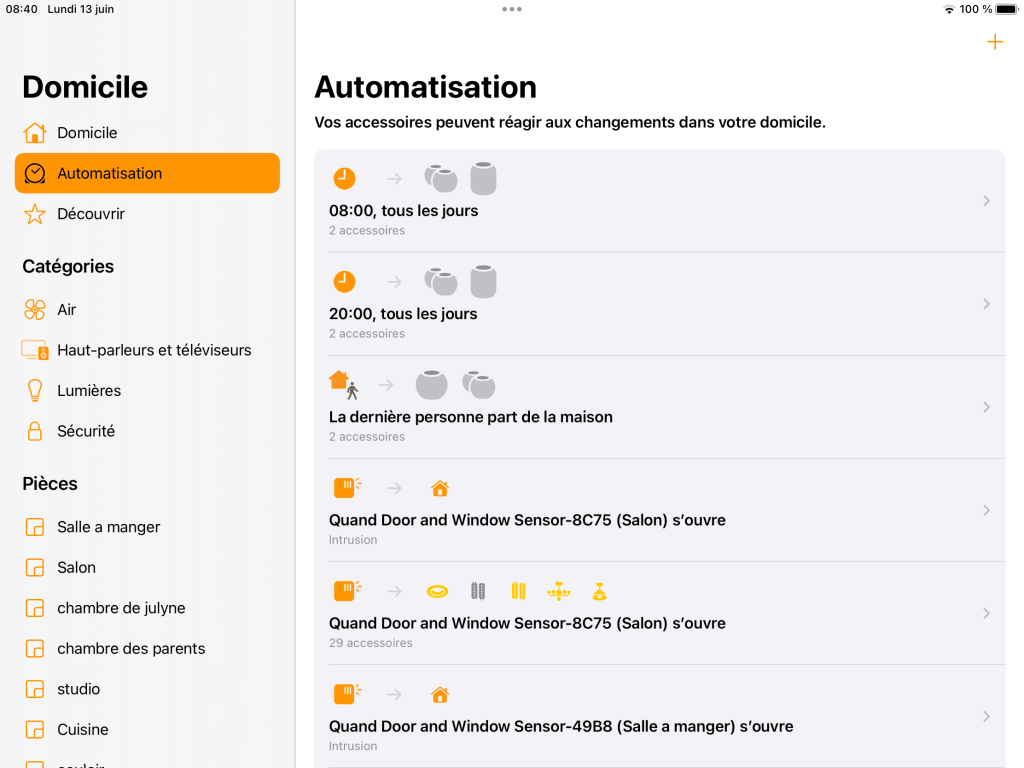Select chambre des parents room
The height and width of the screenshot is (768, 1024).
pyautogui.click(x=131, y=649)
